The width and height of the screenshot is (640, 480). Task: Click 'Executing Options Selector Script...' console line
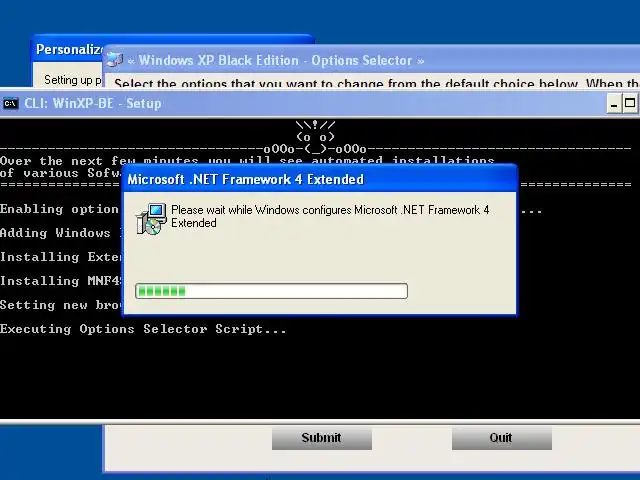click(143, 329)
